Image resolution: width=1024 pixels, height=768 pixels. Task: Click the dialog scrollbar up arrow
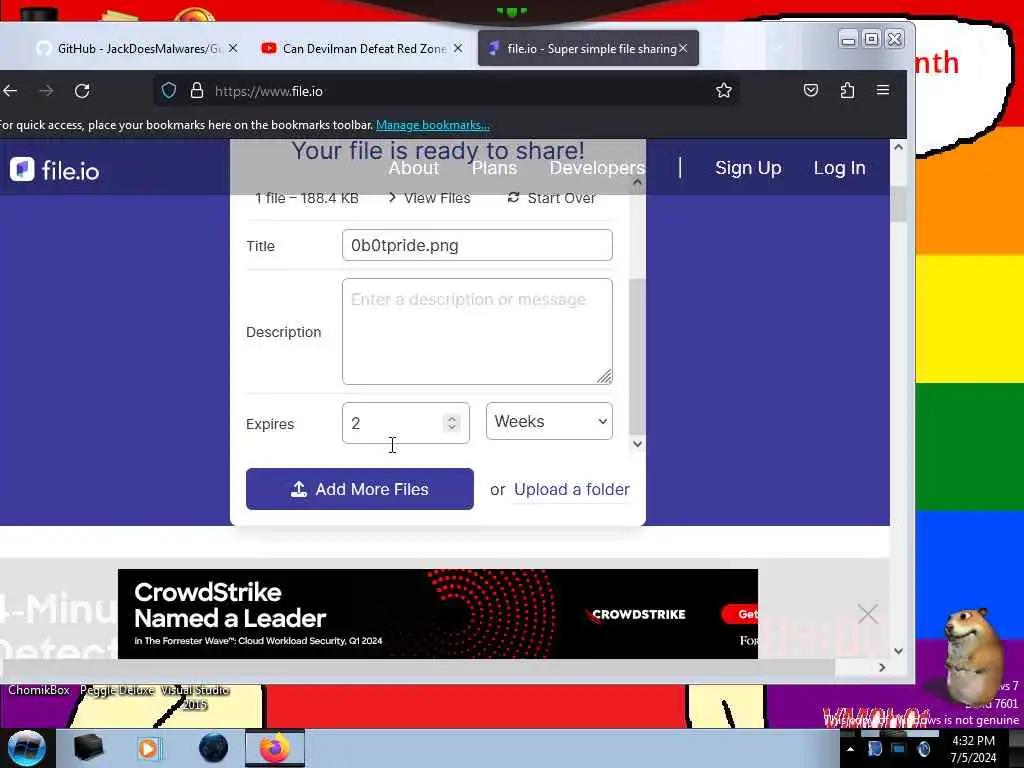coord(637,184)
